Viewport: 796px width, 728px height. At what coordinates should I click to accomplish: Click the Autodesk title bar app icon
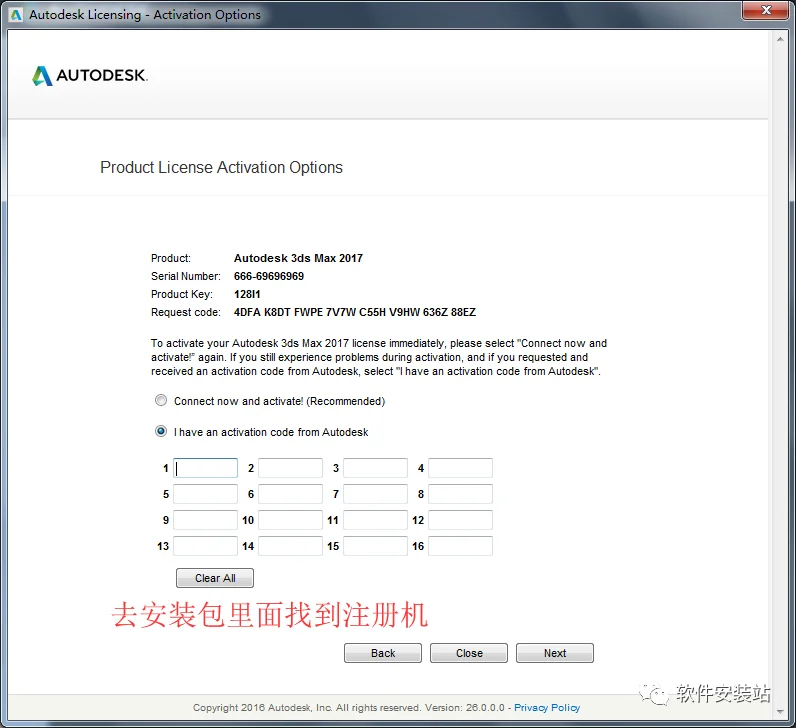[16, 15]
